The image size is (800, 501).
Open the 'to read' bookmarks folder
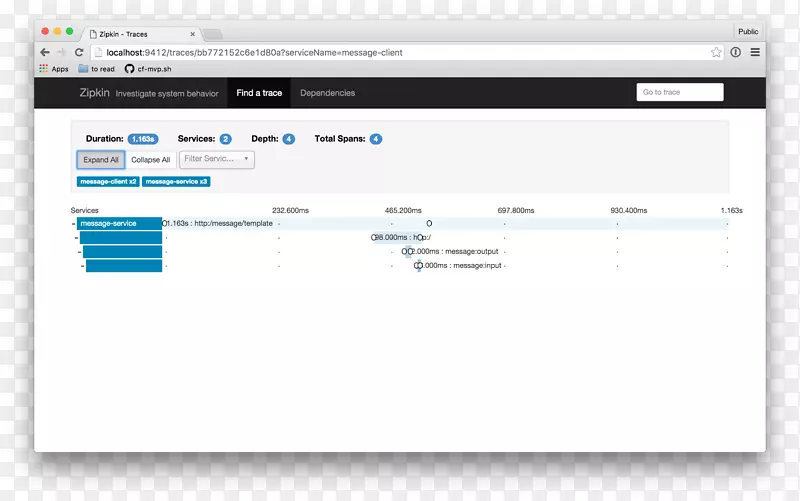pos(97,69)
